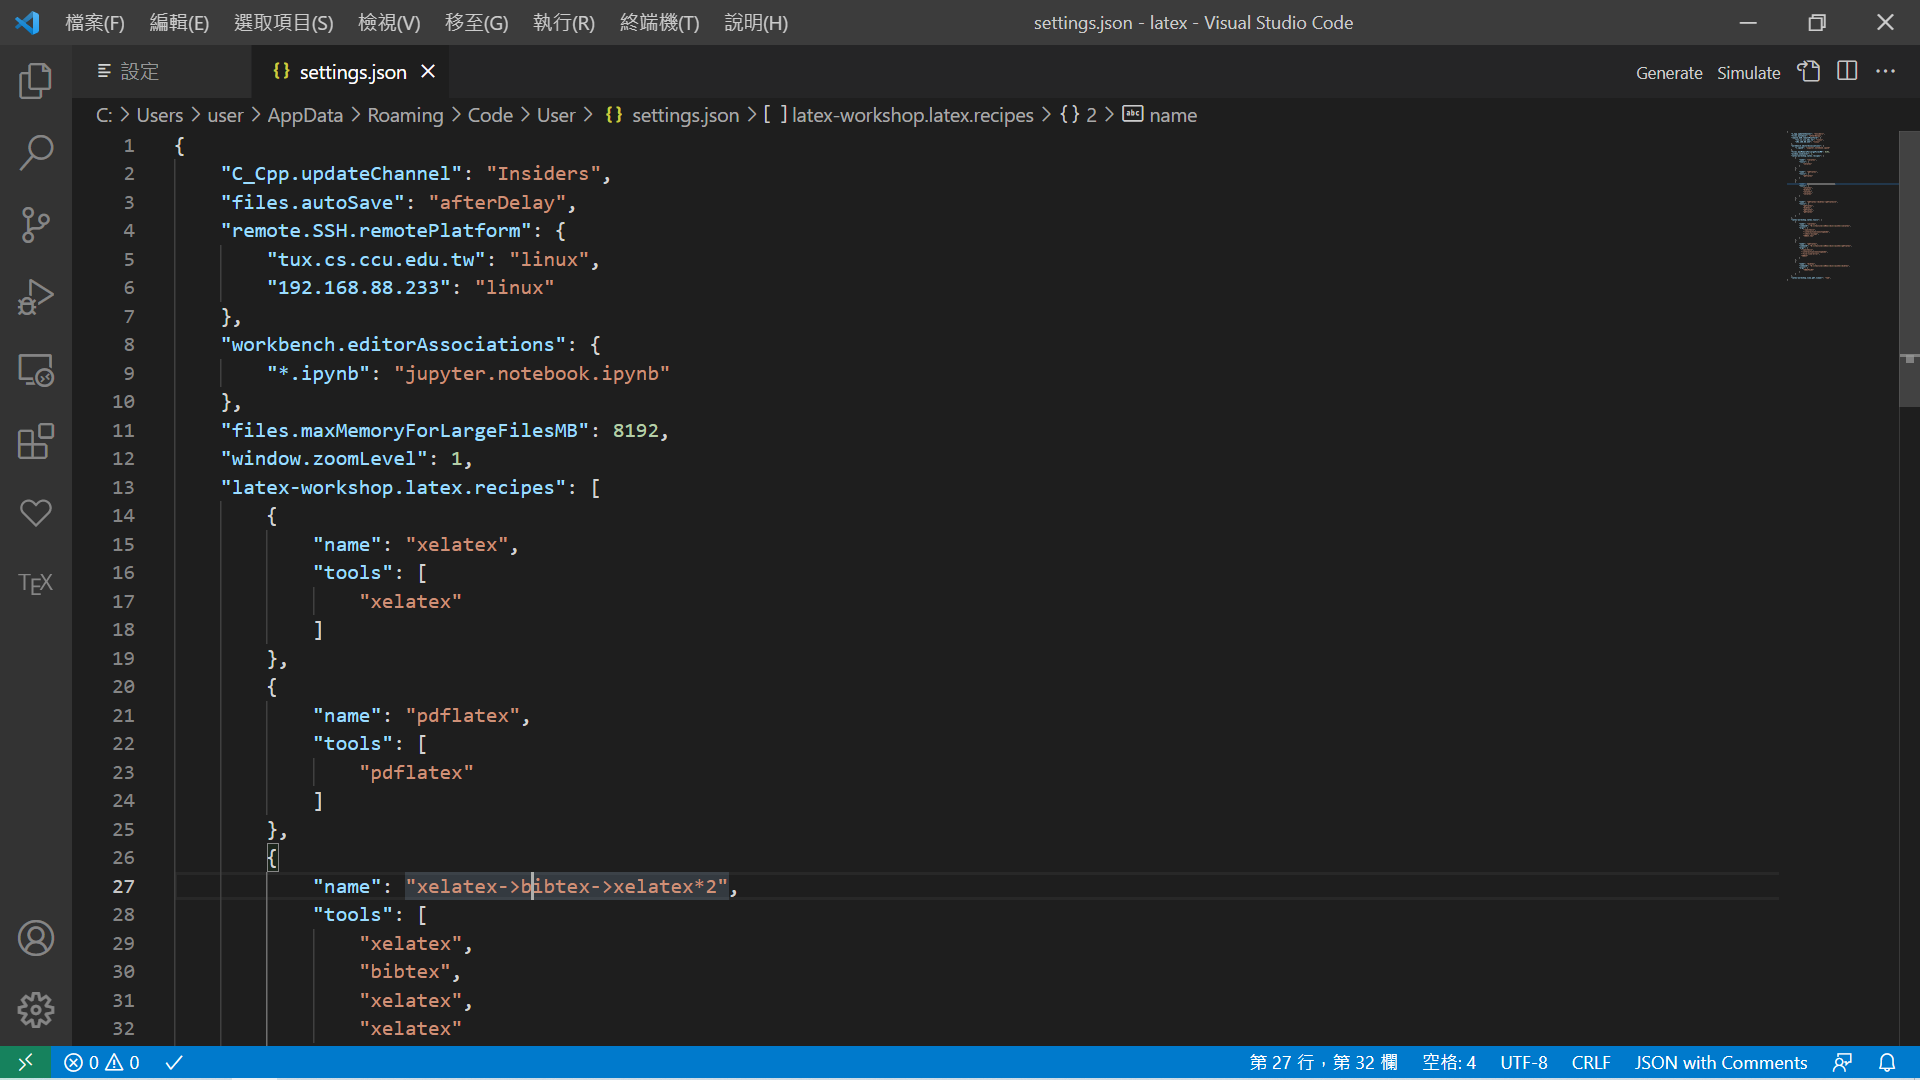This screenshot has width=1920, height=1080.
Task: Open the 檔案(F) menu
Action: point(95,22)
